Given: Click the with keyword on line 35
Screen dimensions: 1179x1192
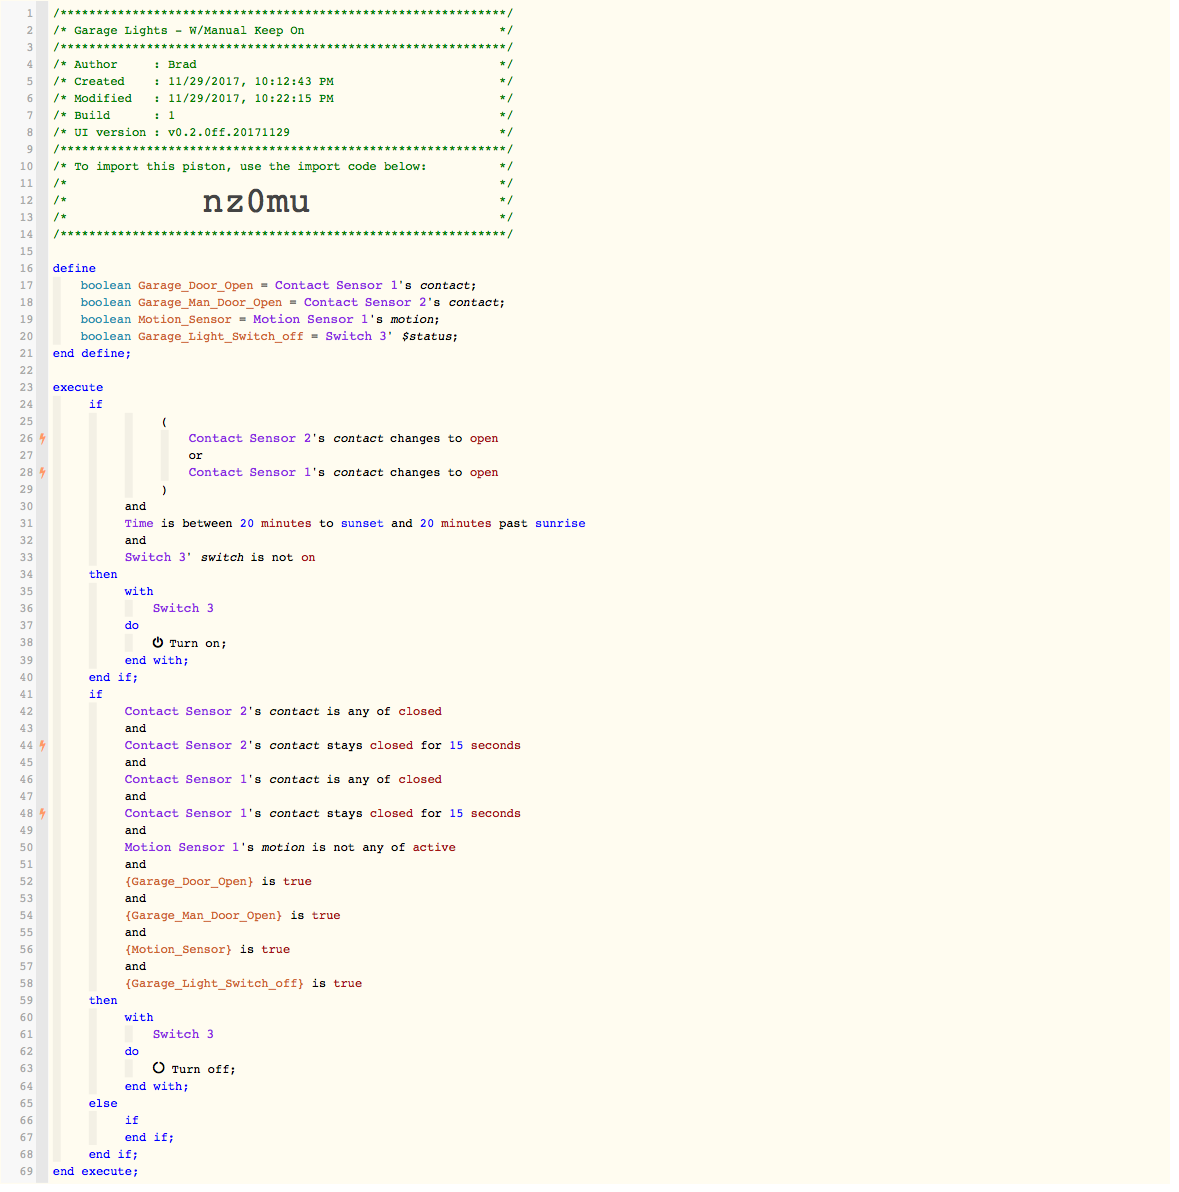Looking at the screenshot, I should (x=139, y=591).
